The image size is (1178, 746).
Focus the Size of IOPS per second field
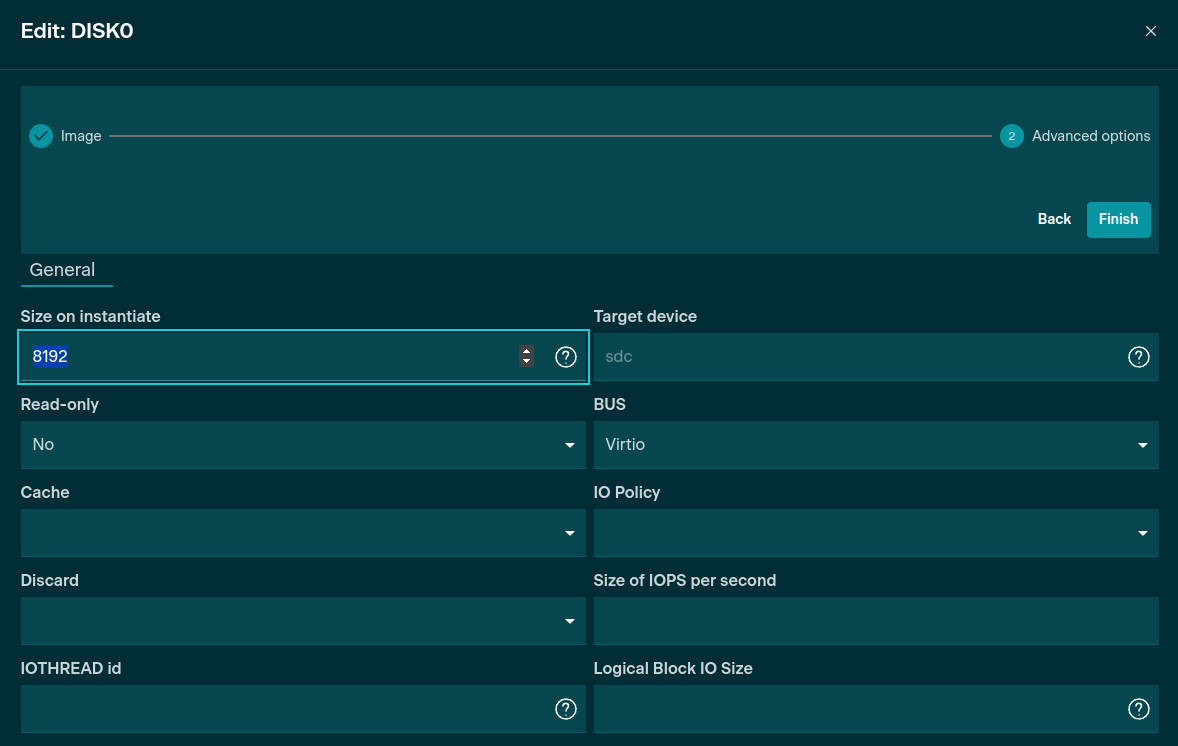[875, 621]
